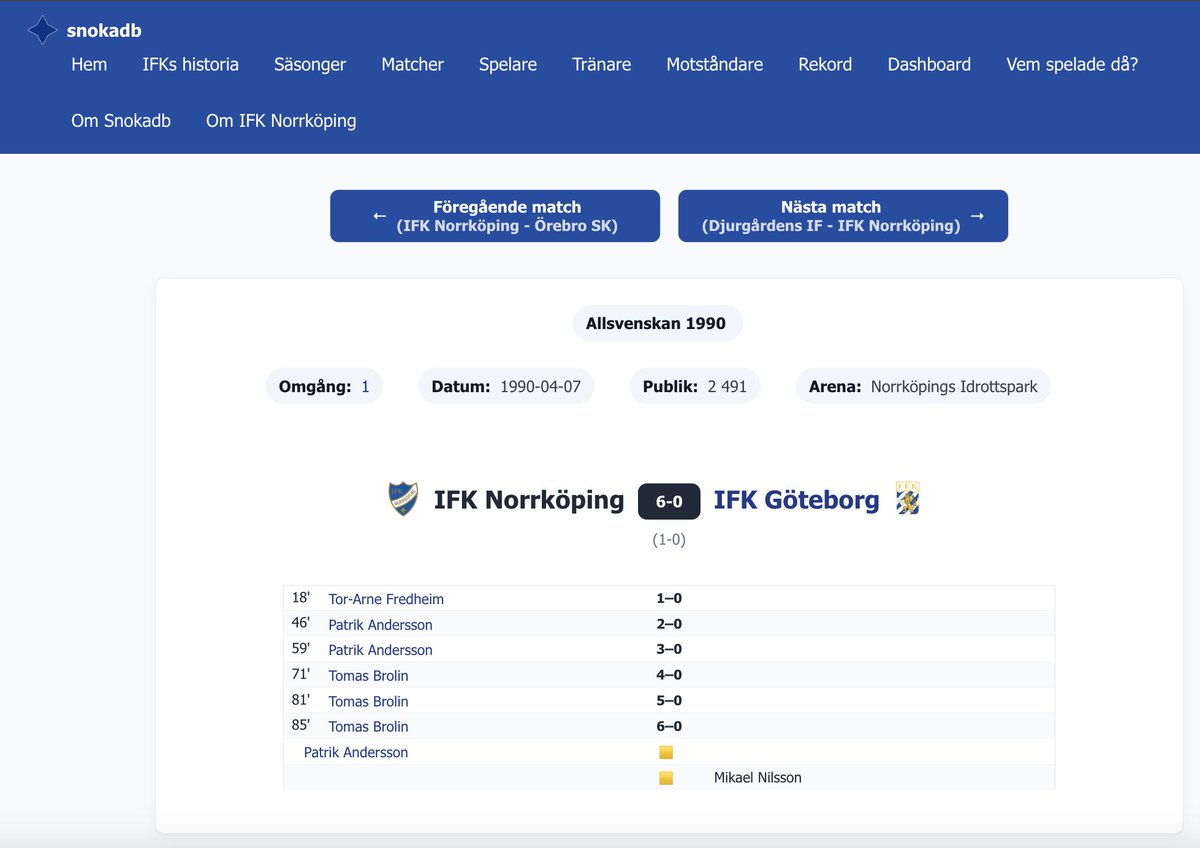
Task: Click the 6–0 score cell in goal list
Action: [x=669, y=726]
